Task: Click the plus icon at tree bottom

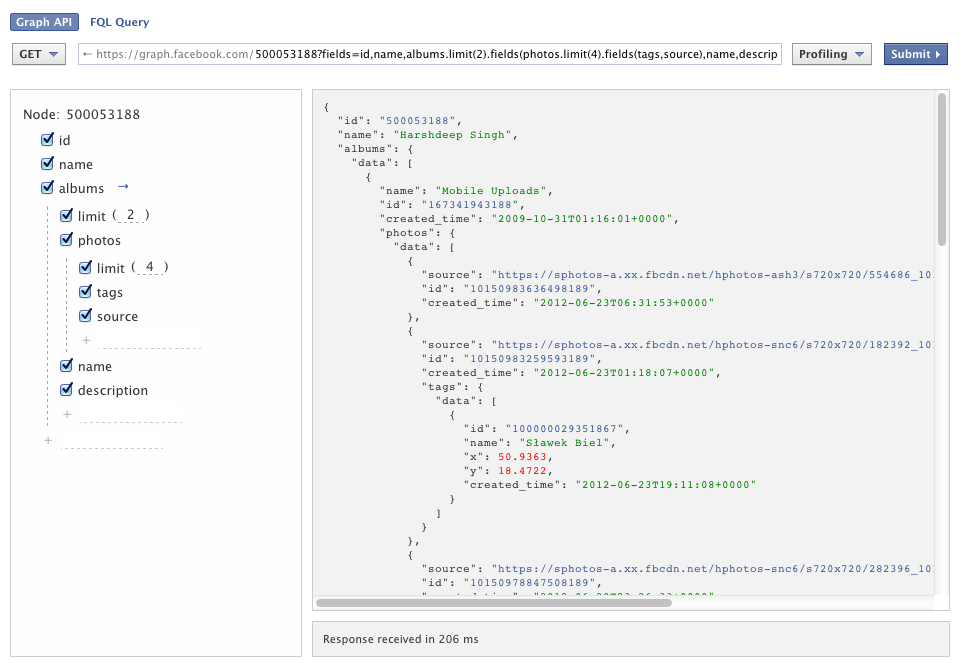Action: (x=47, y=440)
